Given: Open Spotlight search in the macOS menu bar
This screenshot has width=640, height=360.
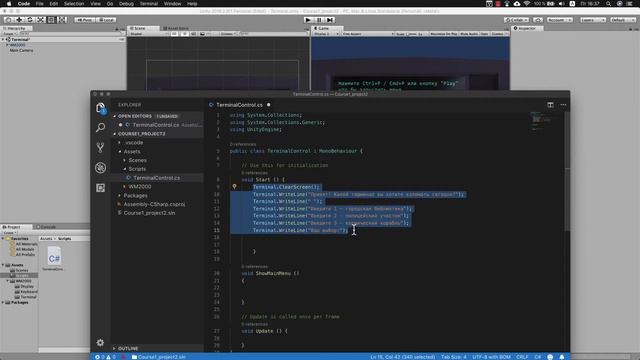Looking at the screenshot, I should [608, 4].
